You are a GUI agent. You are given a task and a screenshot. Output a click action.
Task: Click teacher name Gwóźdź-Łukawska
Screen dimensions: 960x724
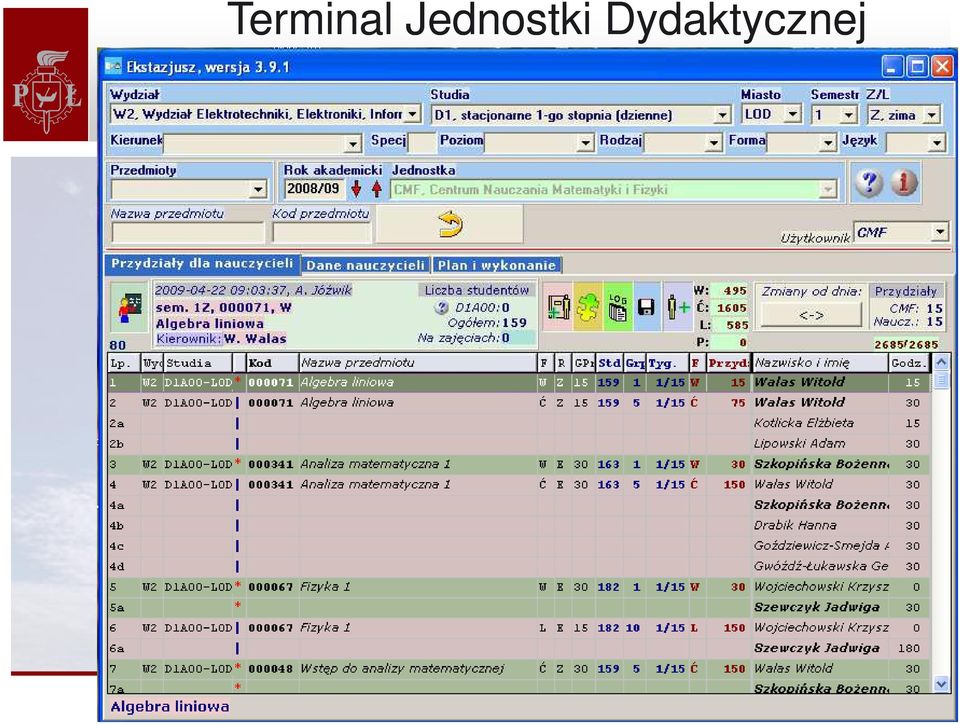click(821, 566)
